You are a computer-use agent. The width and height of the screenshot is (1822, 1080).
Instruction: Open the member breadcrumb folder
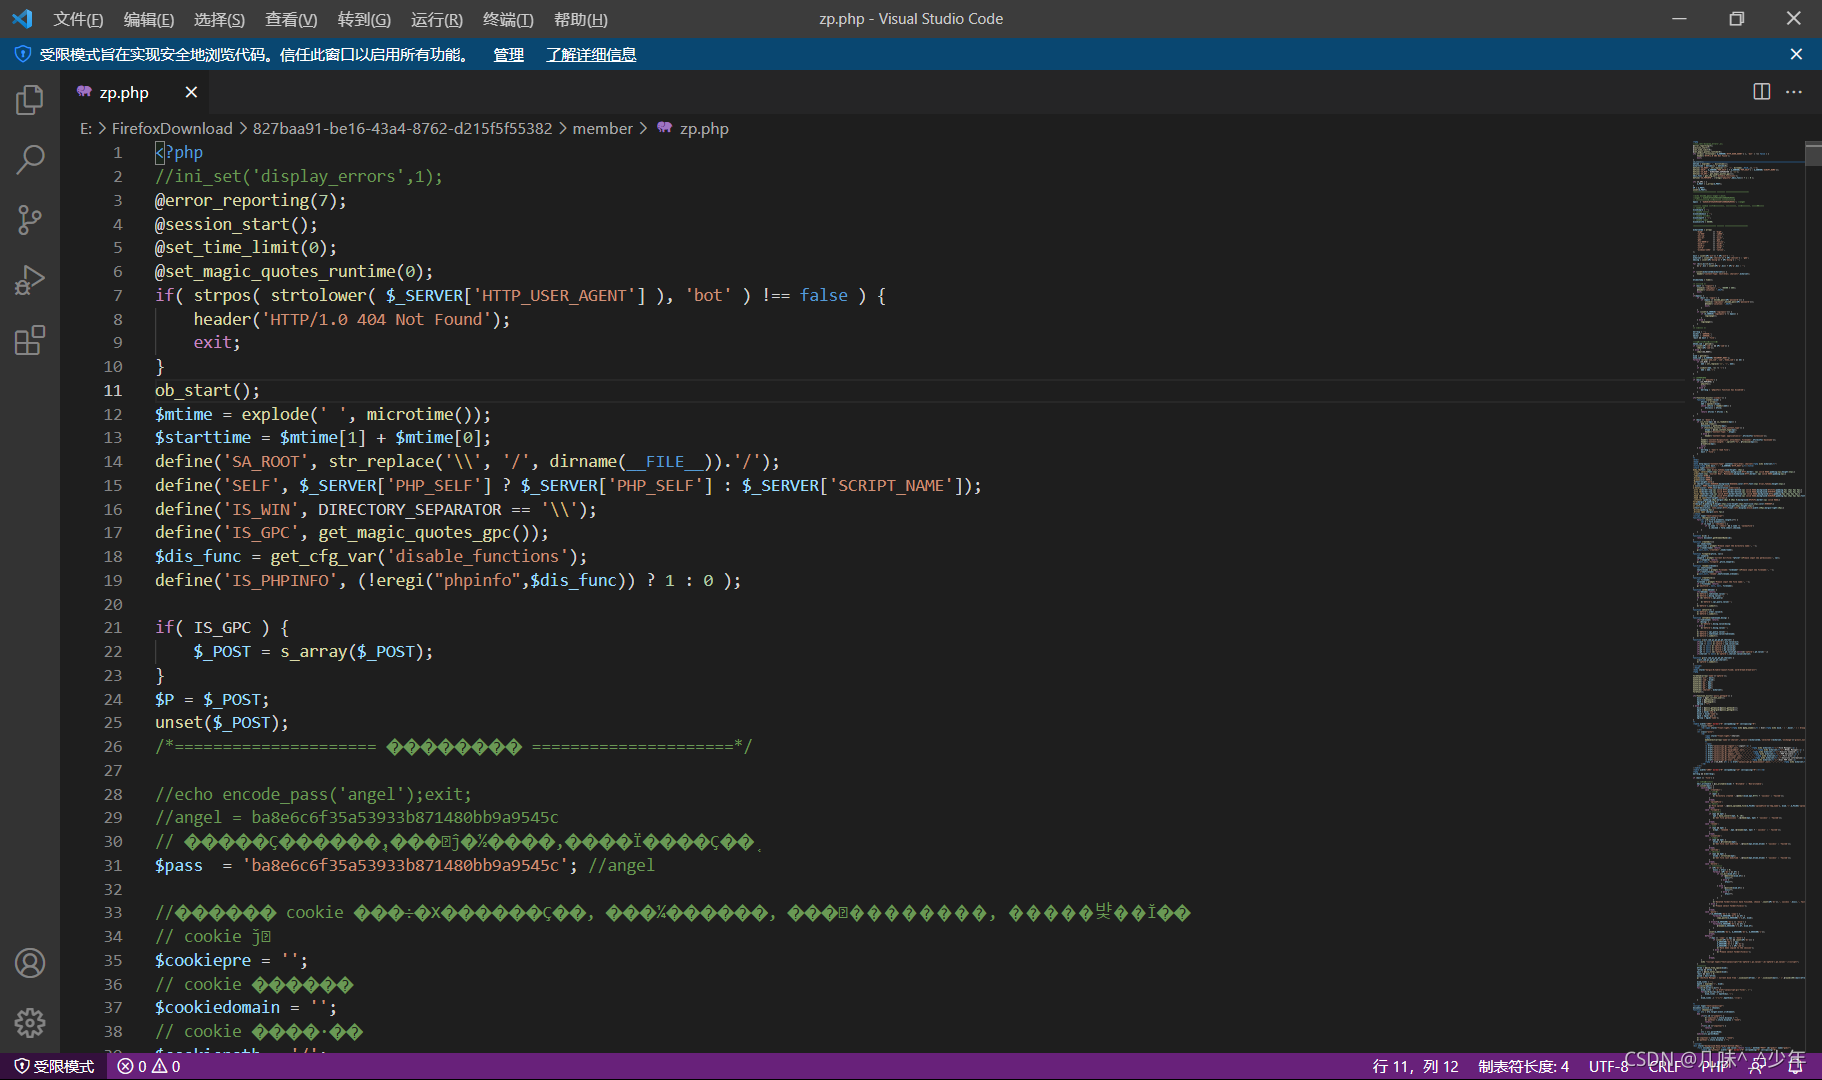[602, 128]
